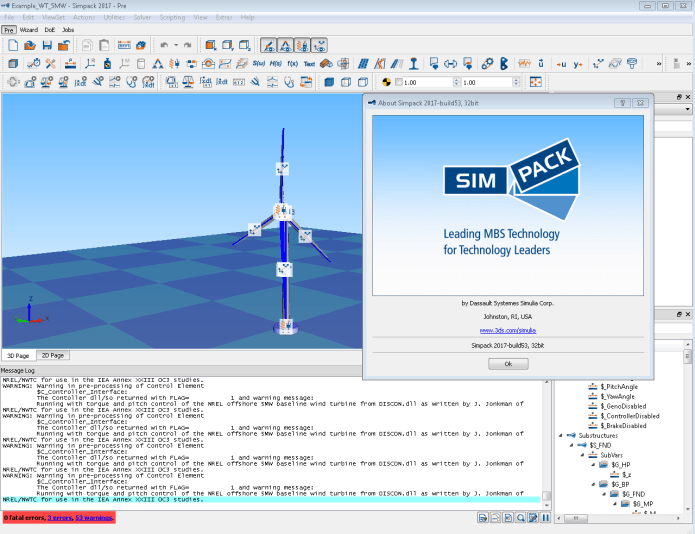Pause the message log output
695x534 pixels.
click(545, 517)
